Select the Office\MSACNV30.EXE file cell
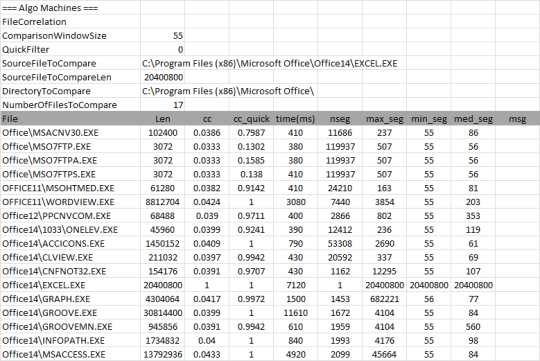Screen dimensions: 540x361 coord(70,133)
